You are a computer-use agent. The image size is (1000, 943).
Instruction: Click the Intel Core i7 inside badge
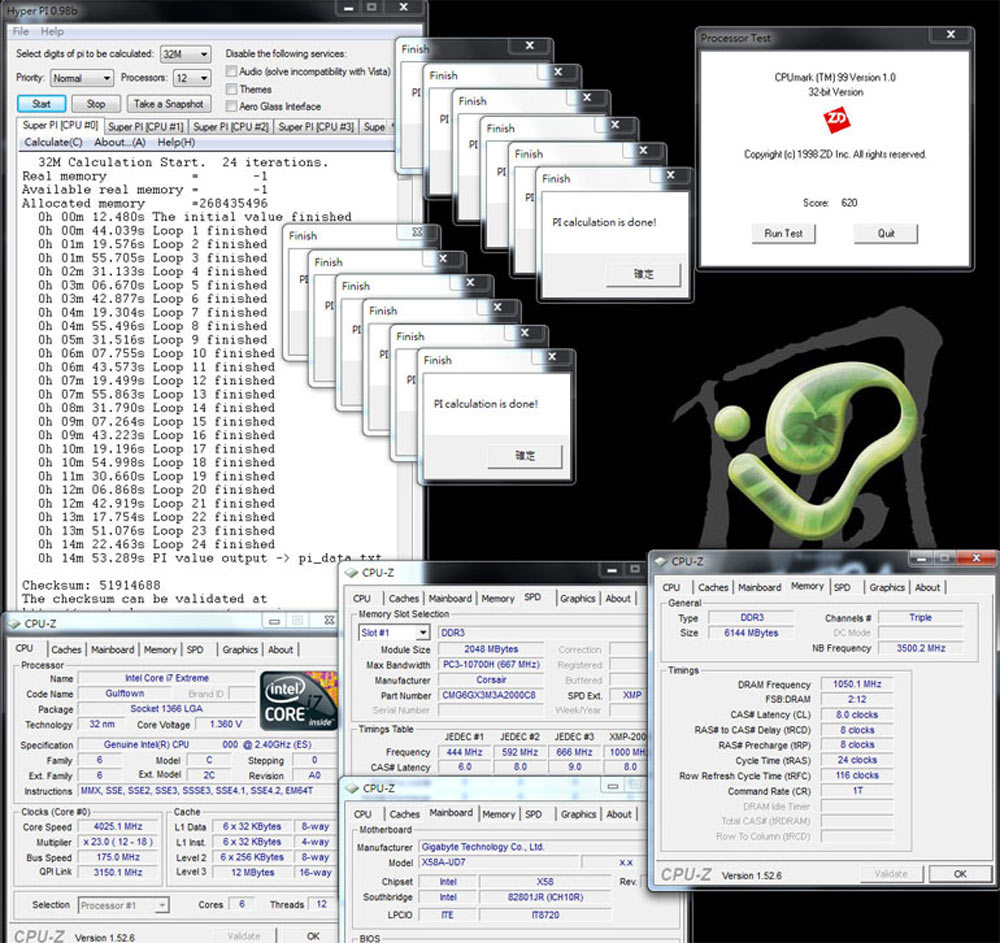tap(296, 699)
